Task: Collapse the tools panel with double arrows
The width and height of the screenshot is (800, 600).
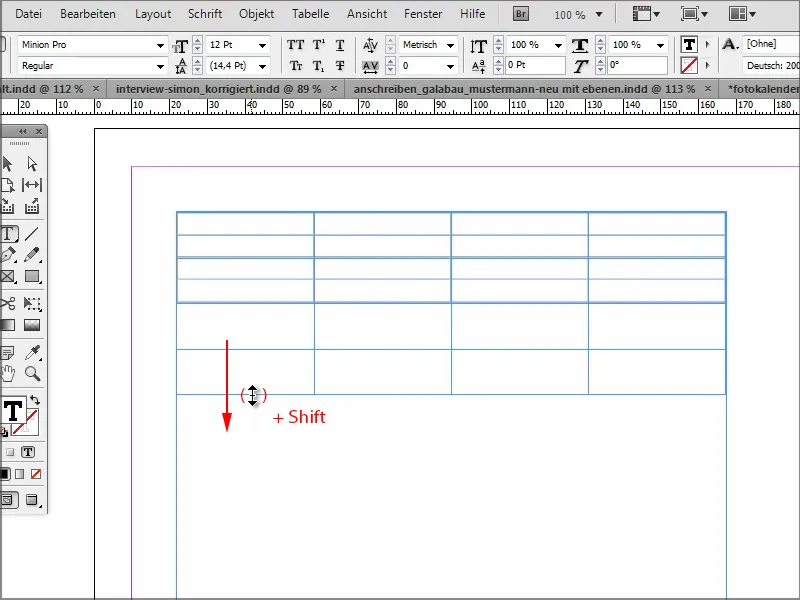Action: tap(22, 132)
